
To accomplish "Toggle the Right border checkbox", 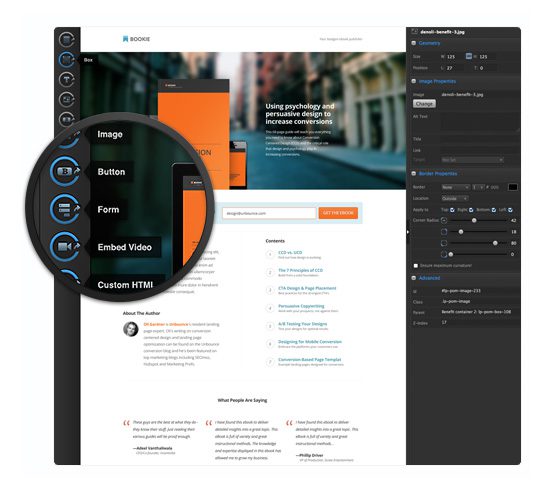I will point(471,210).
